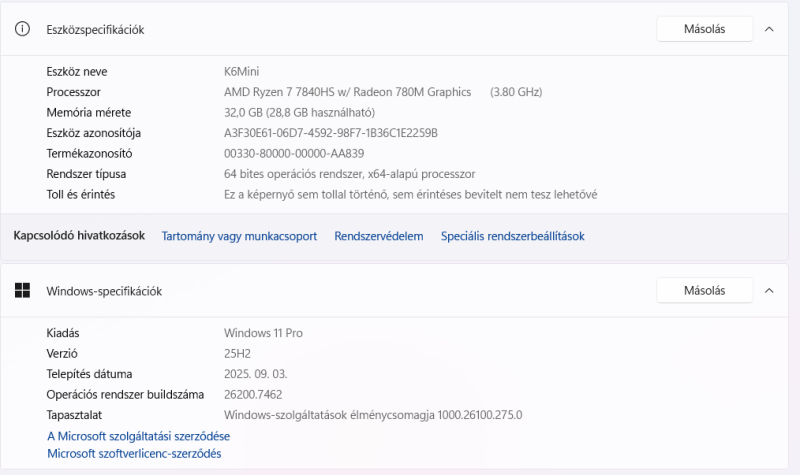Click the Windows logo icon beside Windows-specifikációk
800x475 pixels.
22,291
